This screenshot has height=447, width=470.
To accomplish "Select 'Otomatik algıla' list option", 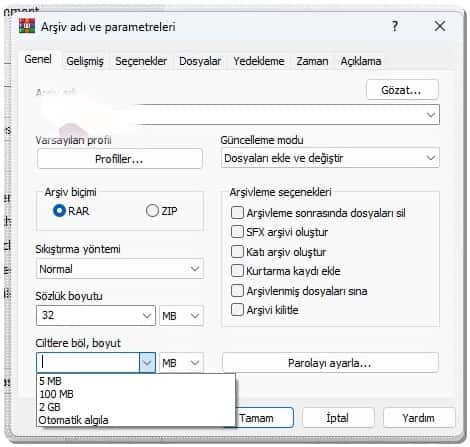I will 74,420.
